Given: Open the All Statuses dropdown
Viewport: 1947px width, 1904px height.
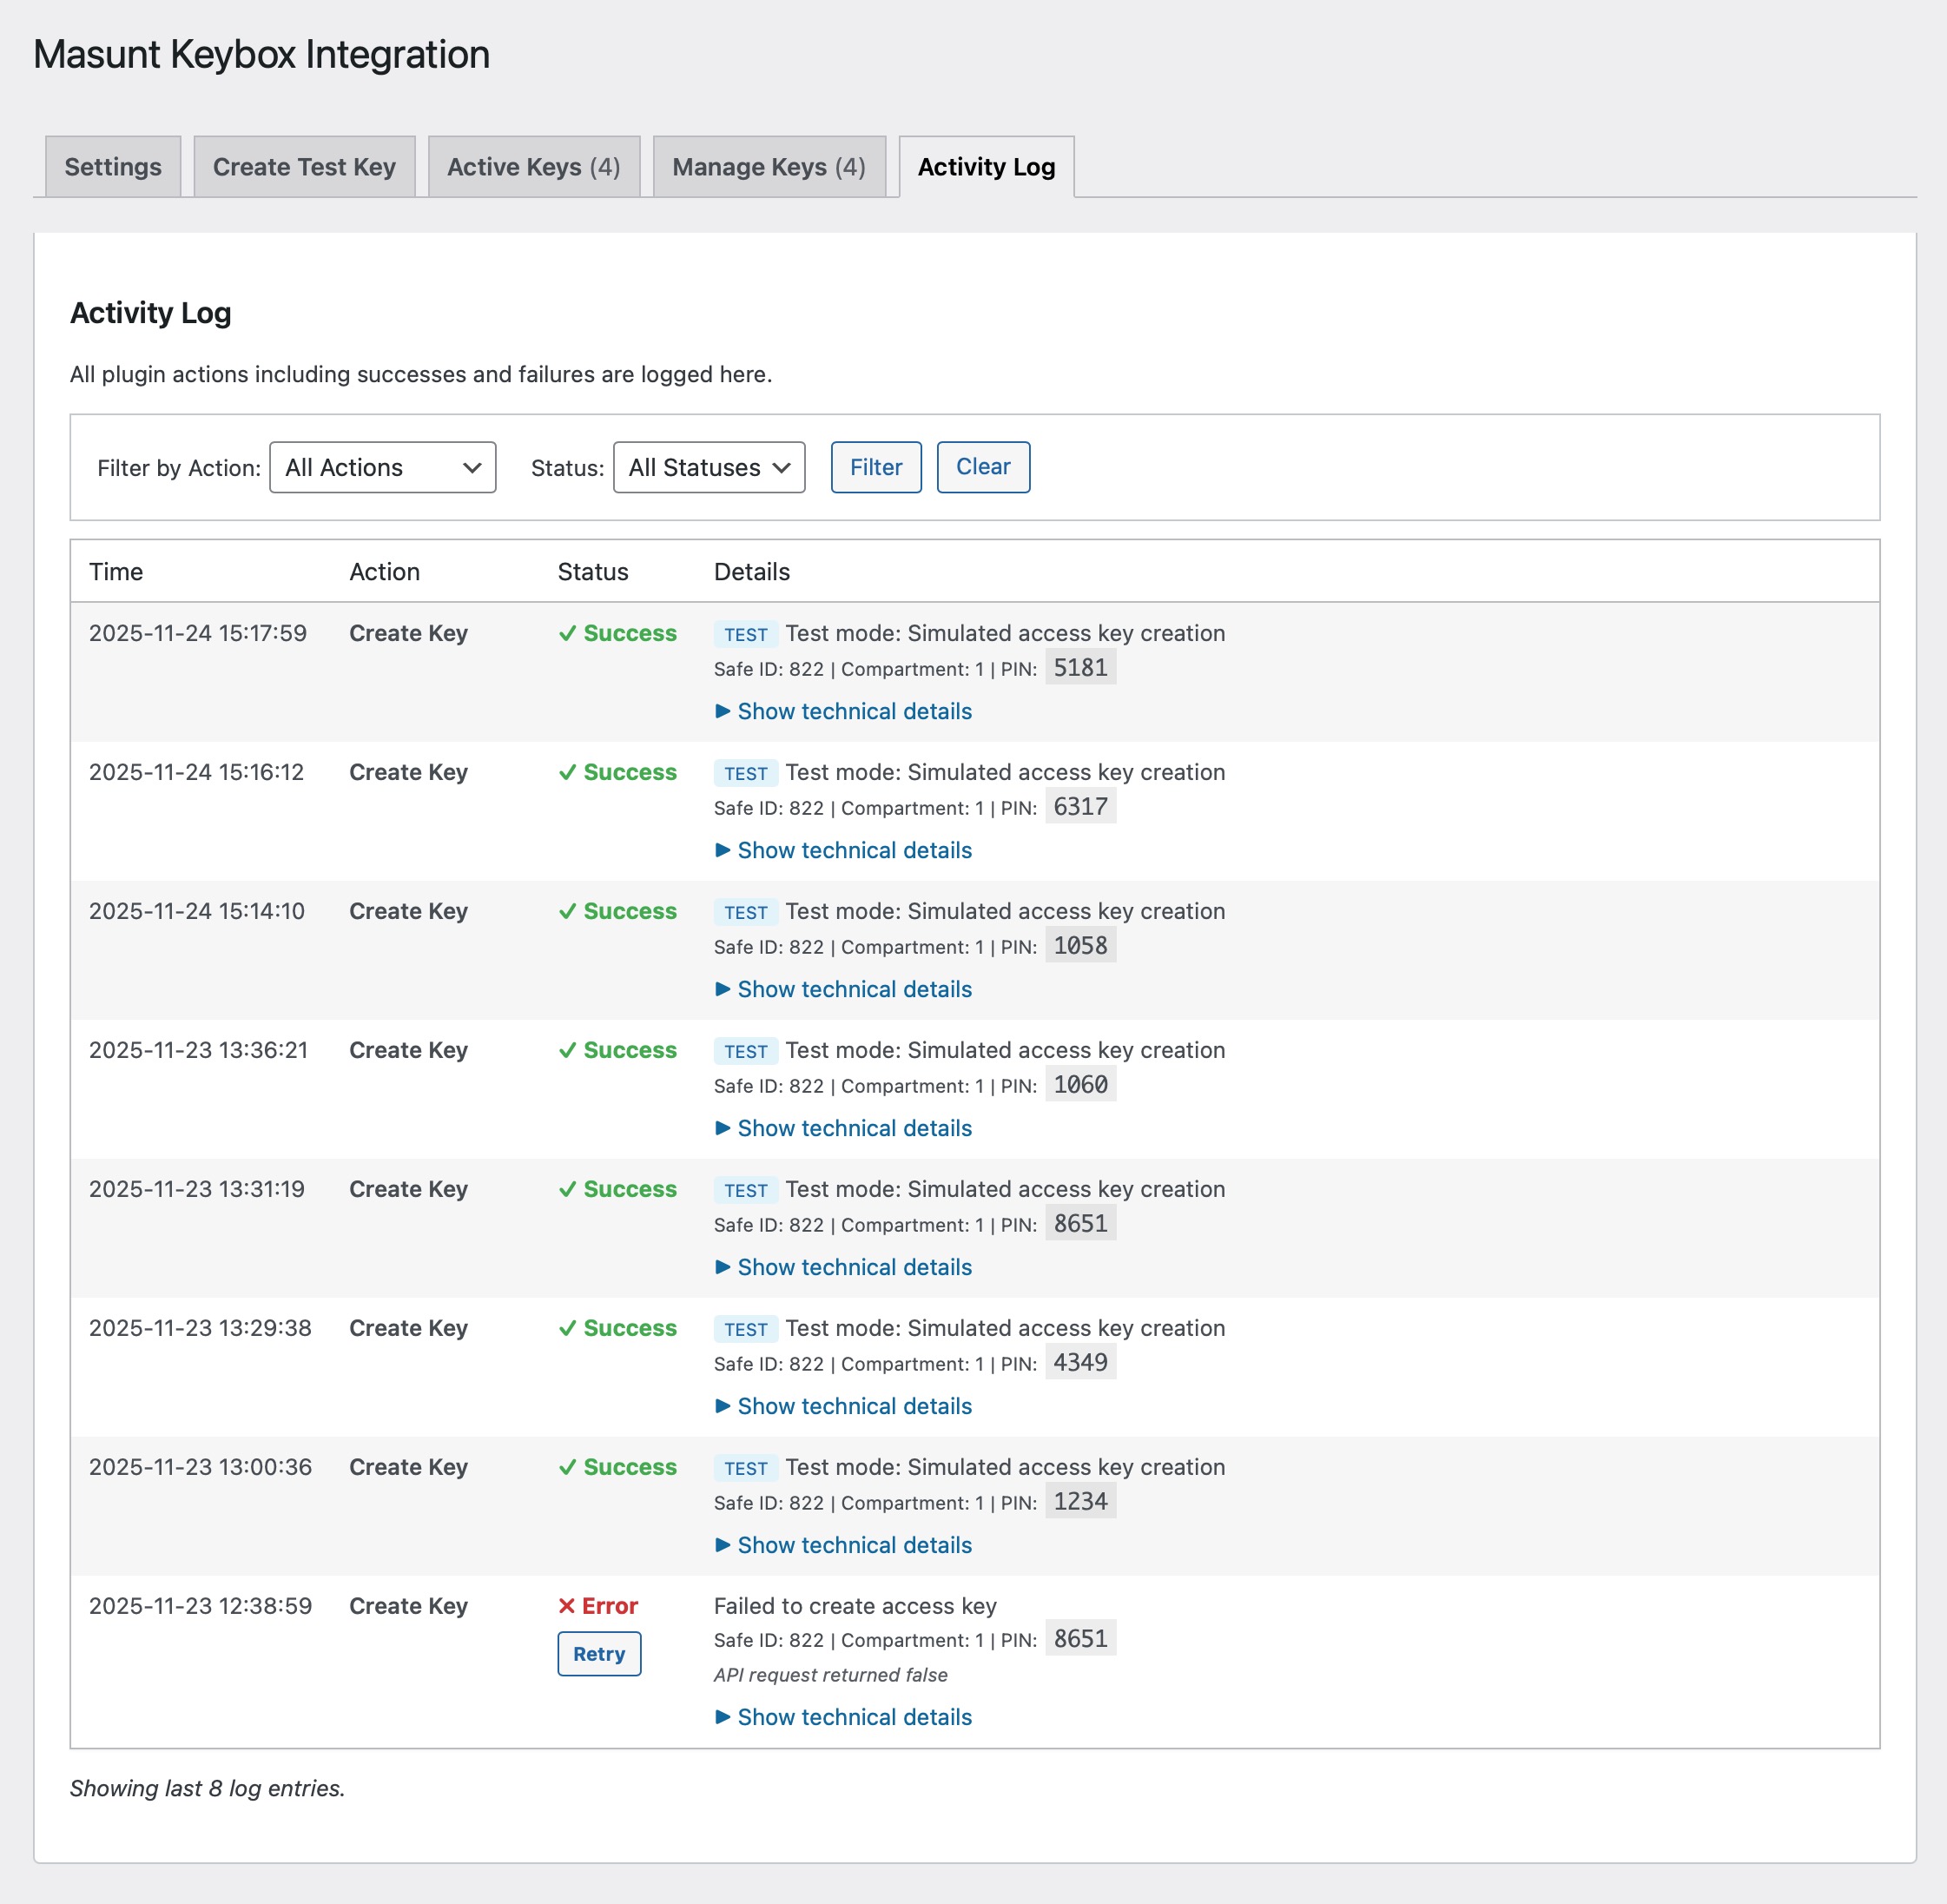Looking at the screenshot, I should (x=708, y=467).
